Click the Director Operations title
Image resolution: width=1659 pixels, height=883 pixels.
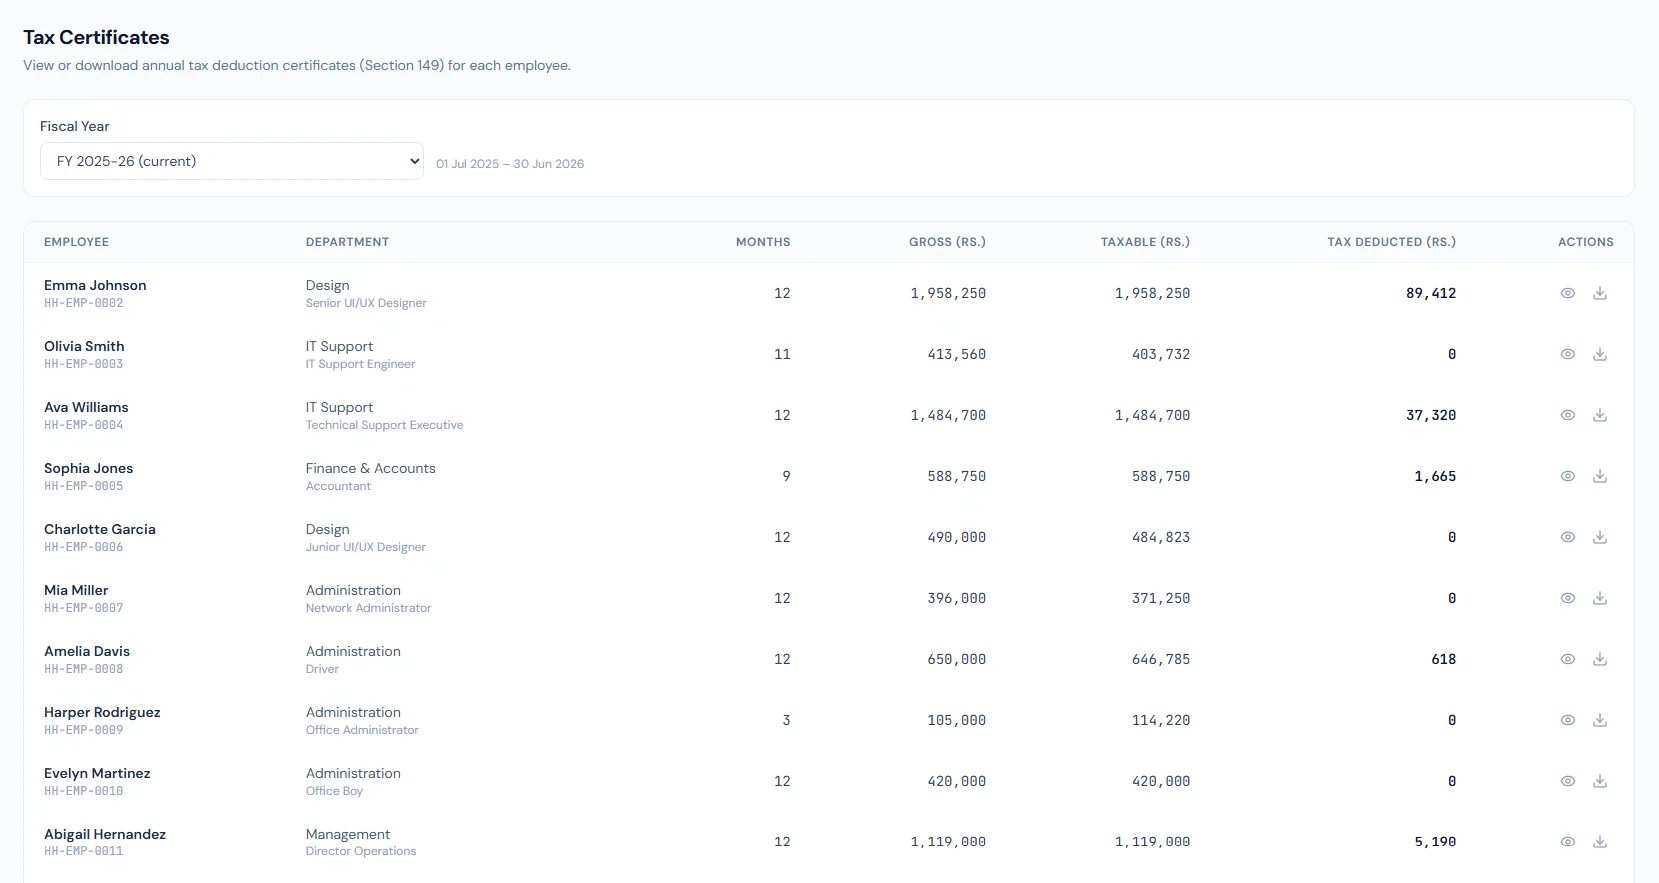pyautogui.click(x=361, y=851)
